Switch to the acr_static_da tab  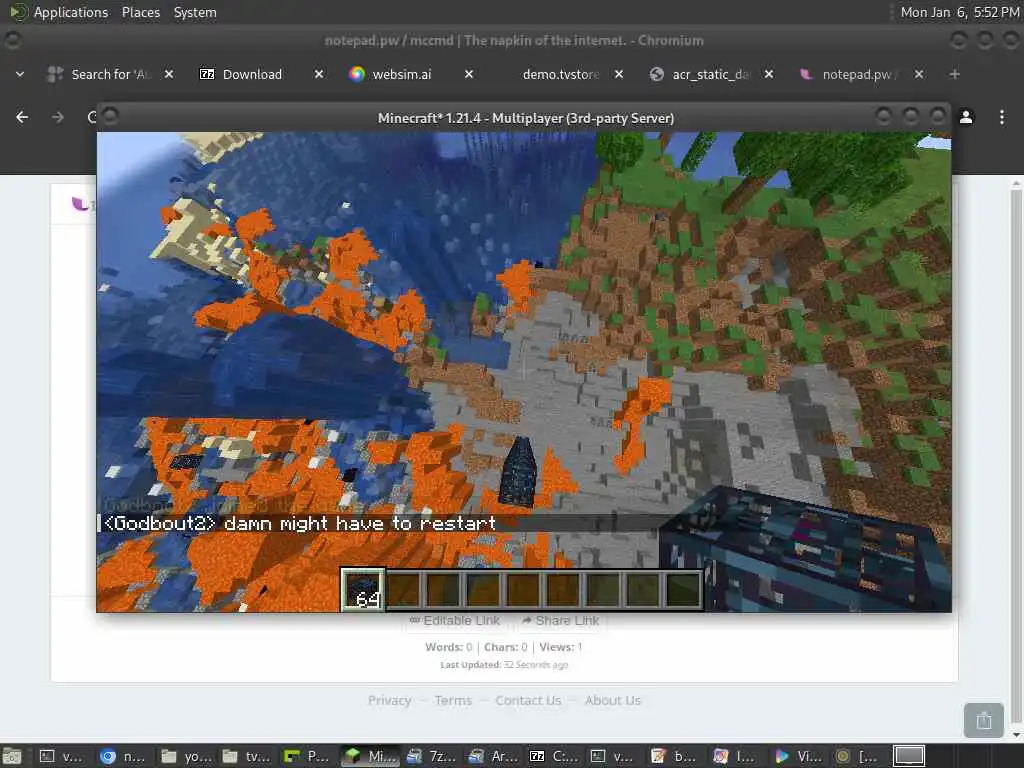point(711,74)
